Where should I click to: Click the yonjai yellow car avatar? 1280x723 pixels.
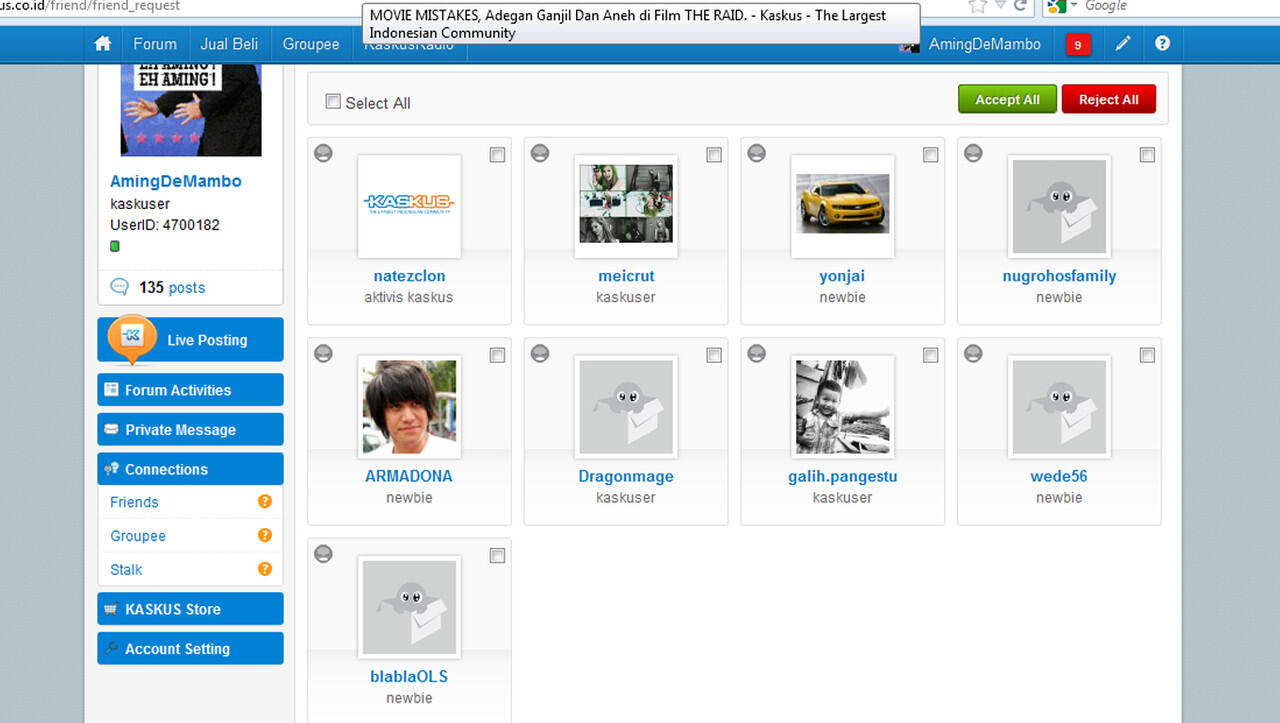(843, 206)
